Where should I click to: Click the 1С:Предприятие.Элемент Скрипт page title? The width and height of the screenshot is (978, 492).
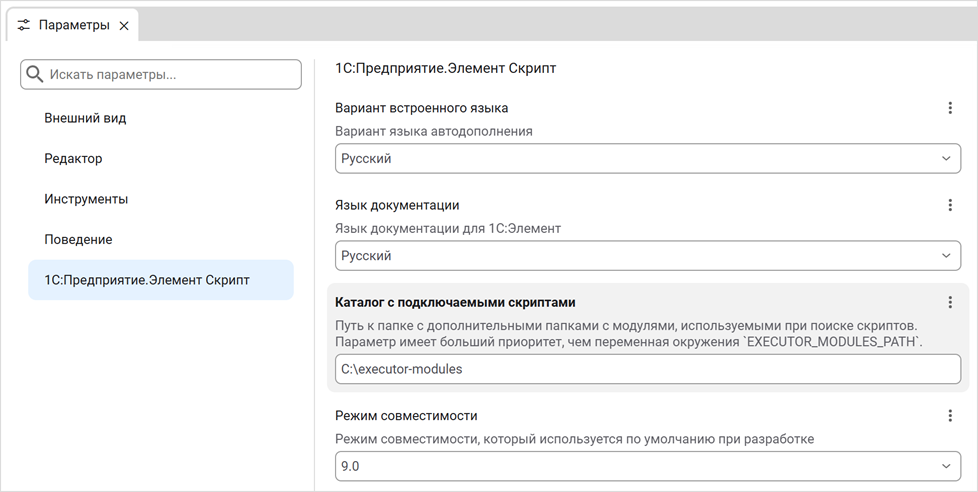tap(445, 69)
